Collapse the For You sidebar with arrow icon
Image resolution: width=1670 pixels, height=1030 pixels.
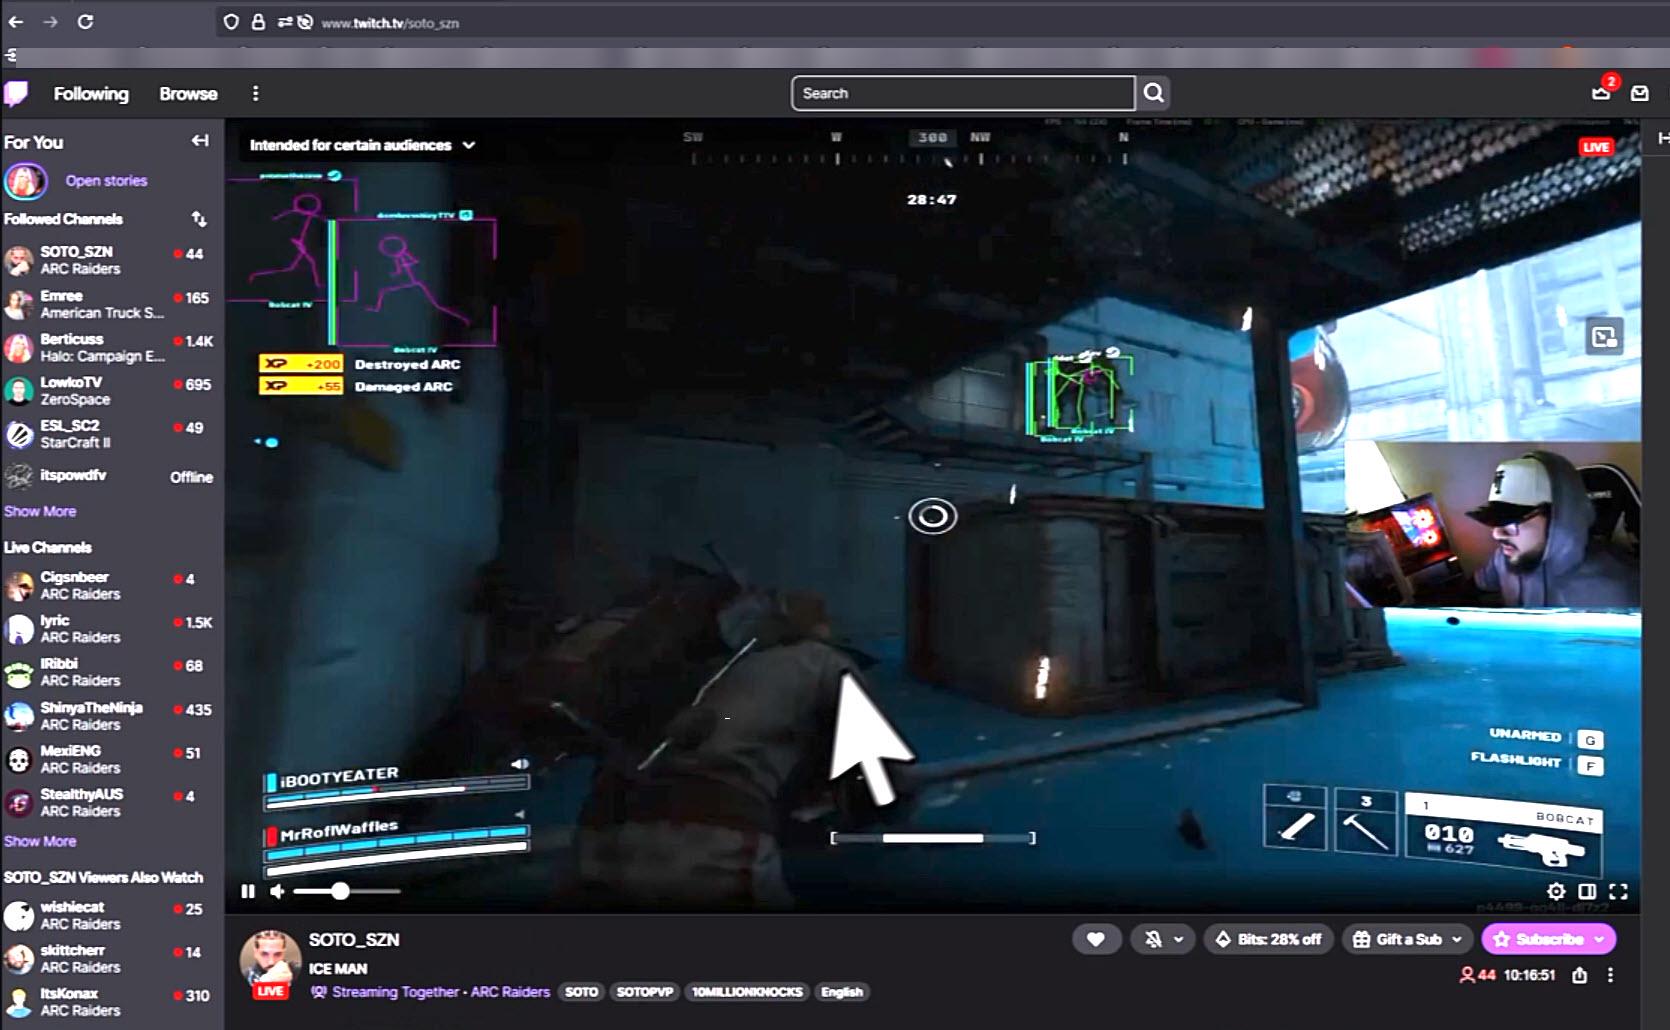pyautogui.click(x=200, y=141)
